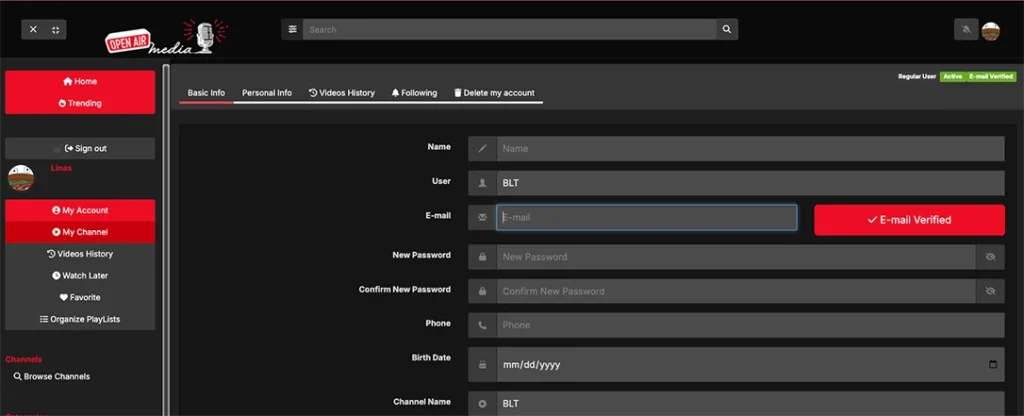The height and width of the screenshot is (416, 1024).
Task: Click the fullscreen toggle icon
Action: tap(55, 30)
